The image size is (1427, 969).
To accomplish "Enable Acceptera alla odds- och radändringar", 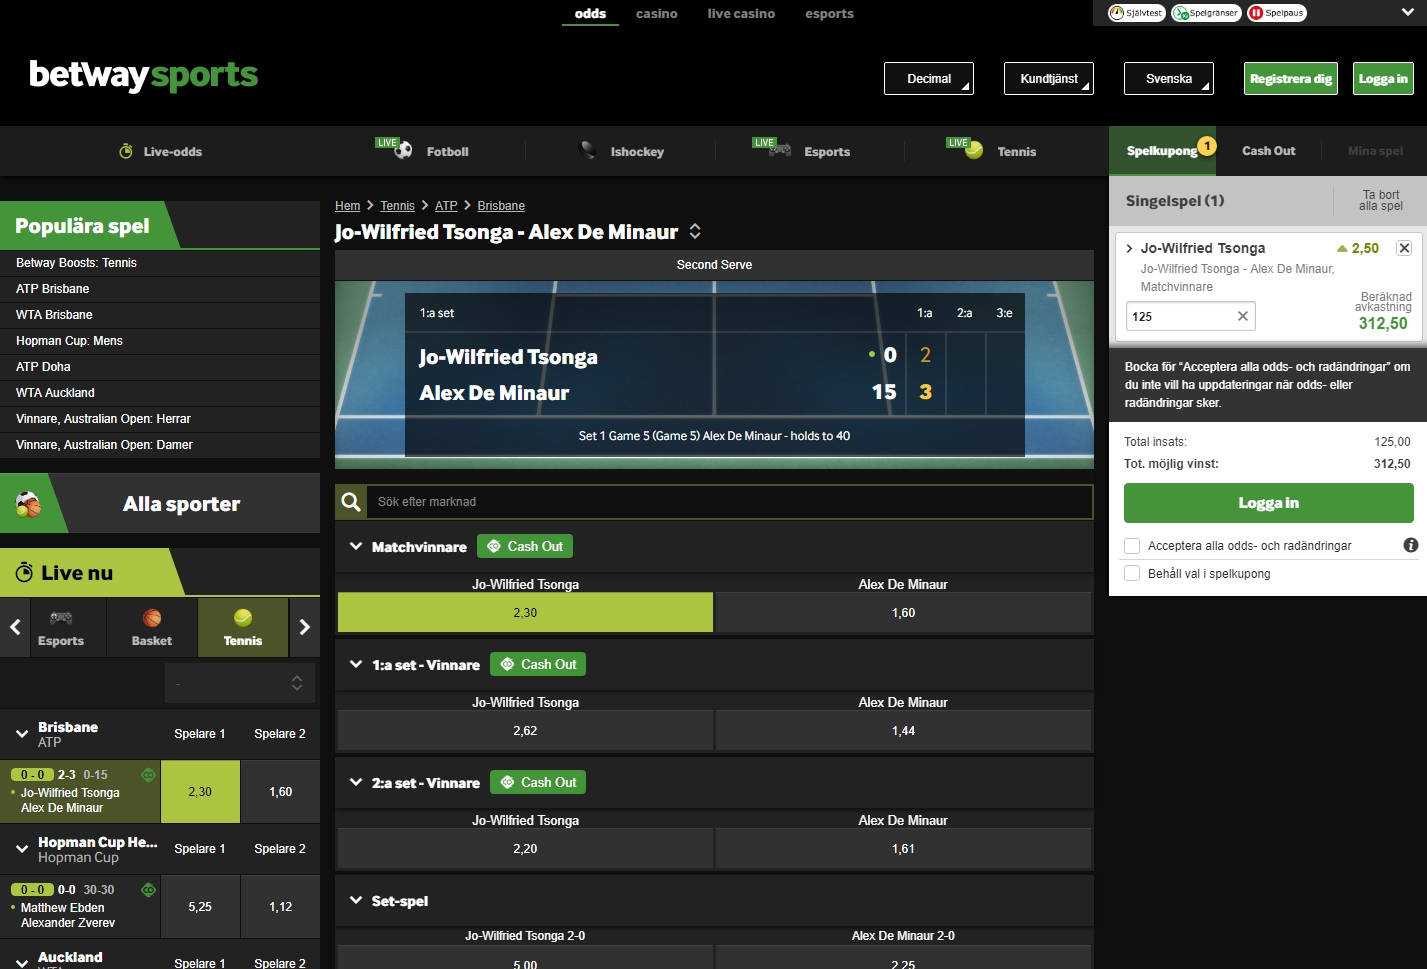I will click(1131, 545).
